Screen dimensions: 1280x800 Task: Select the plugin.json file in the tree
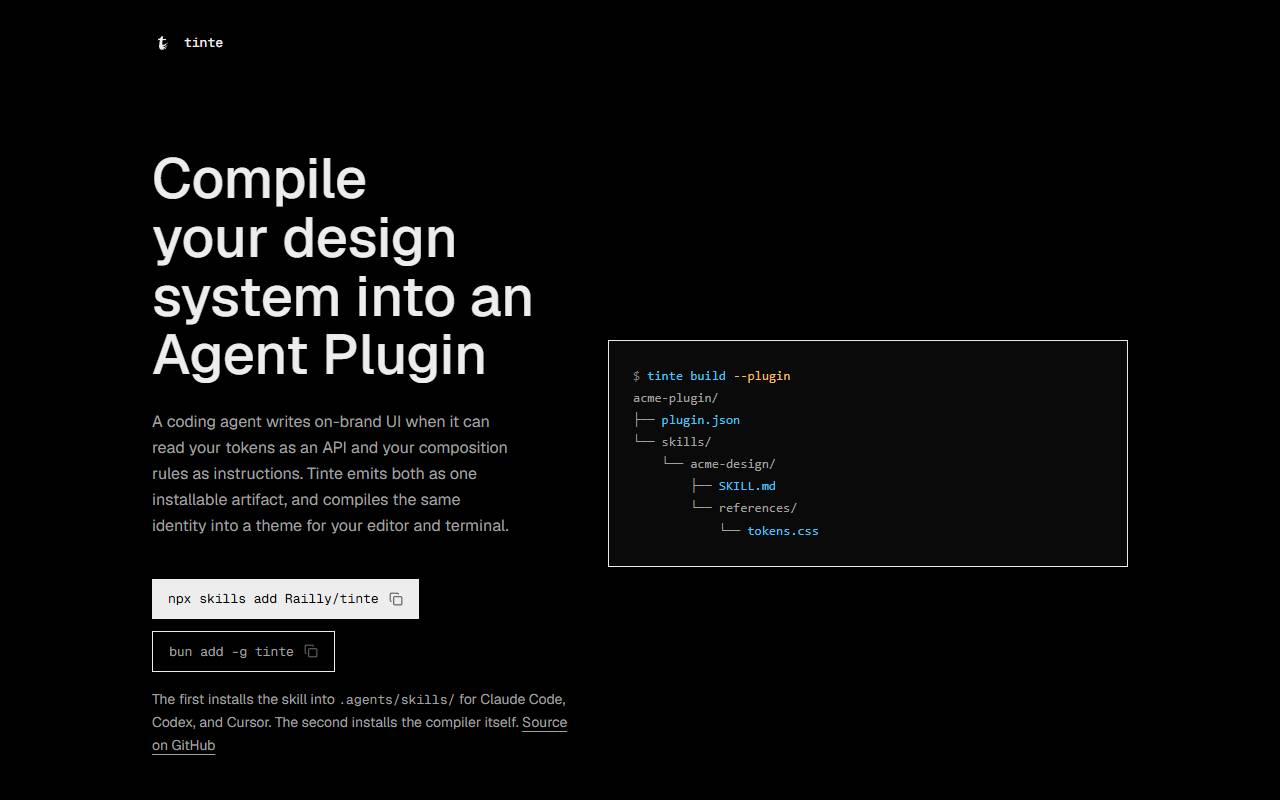pos(700,420)
